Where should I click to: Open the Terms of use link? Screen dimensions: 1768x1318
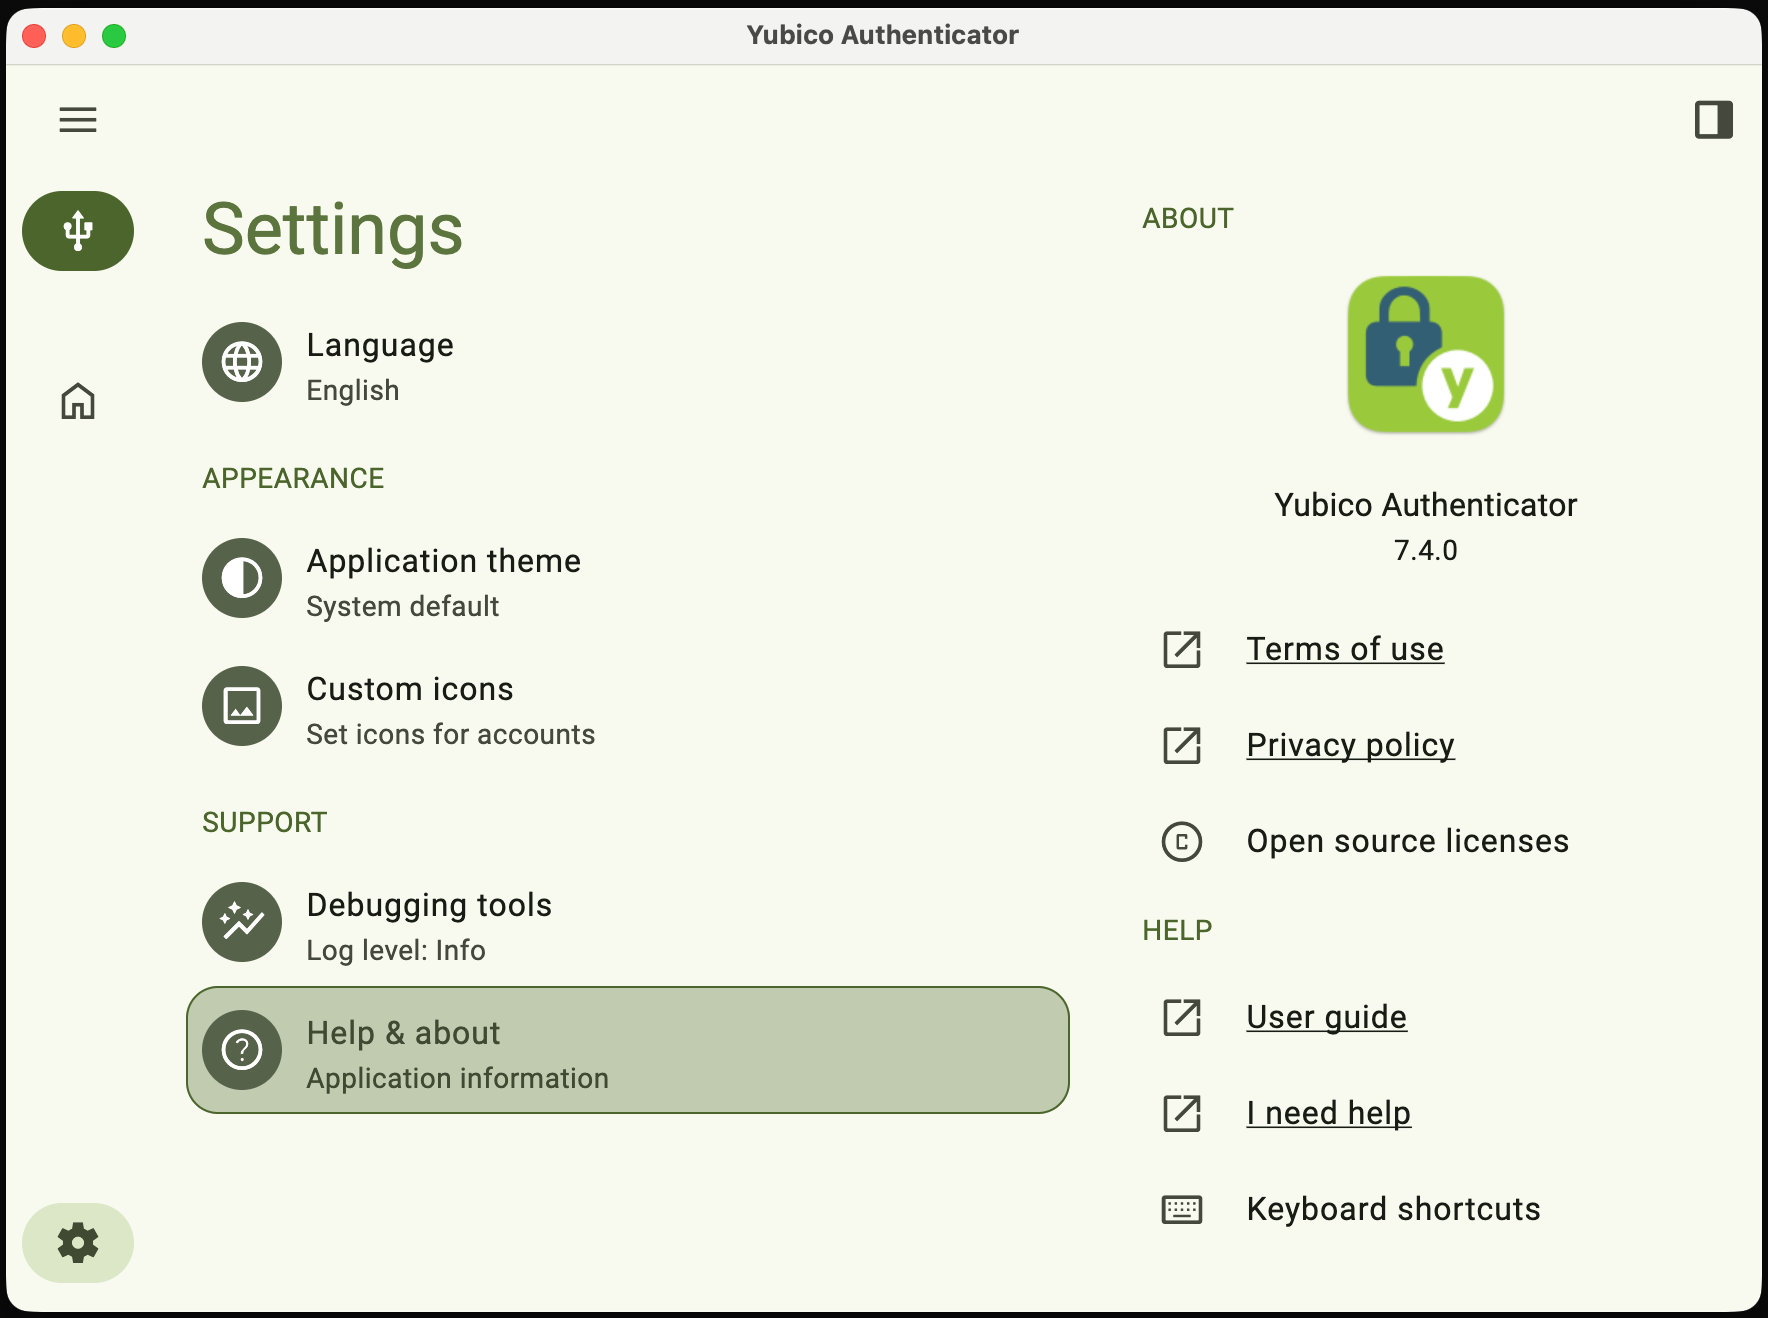(x=1344, y=649)
